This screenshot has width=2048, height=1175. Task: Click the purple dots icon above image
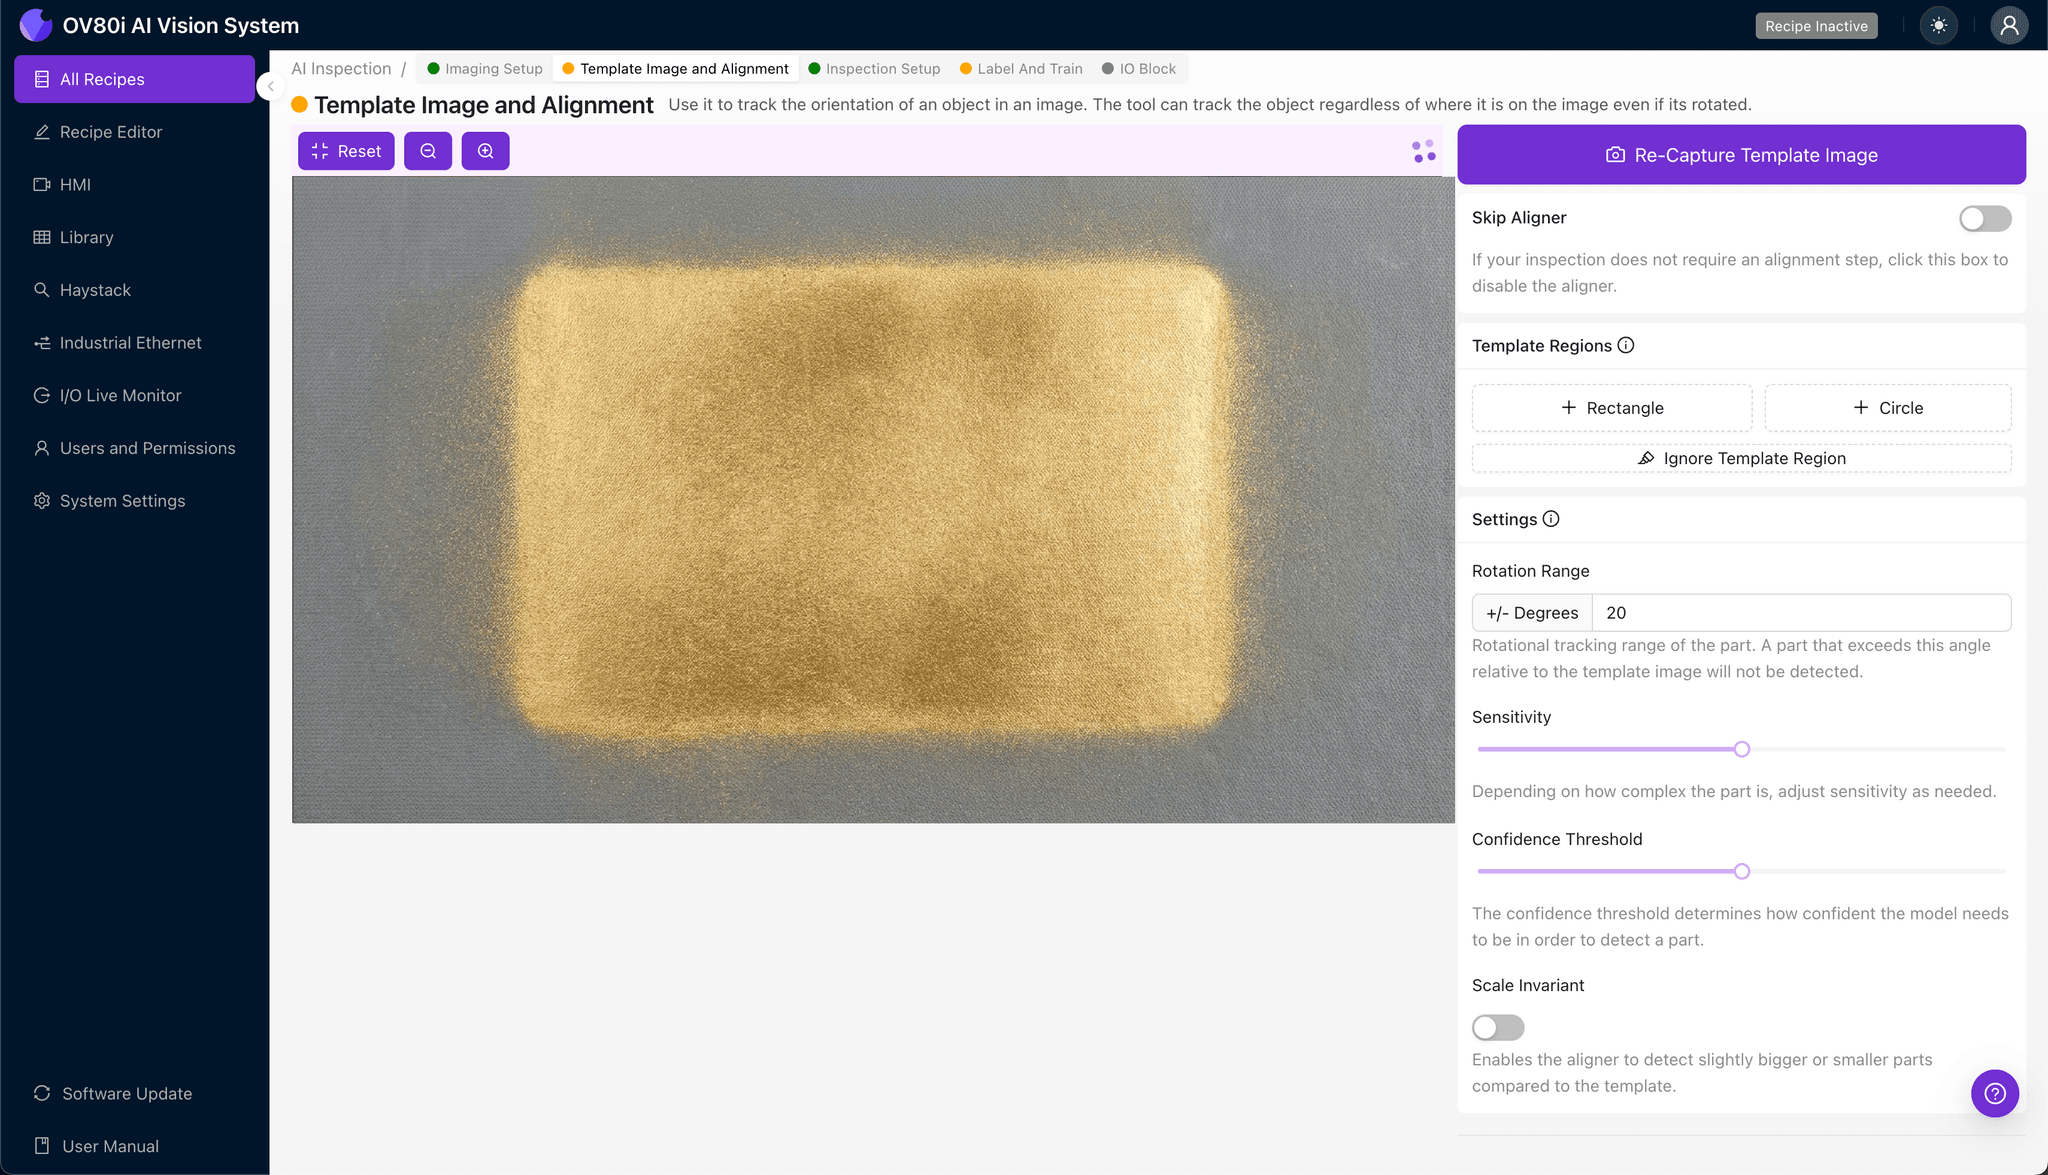click(x=1424, y=151)
